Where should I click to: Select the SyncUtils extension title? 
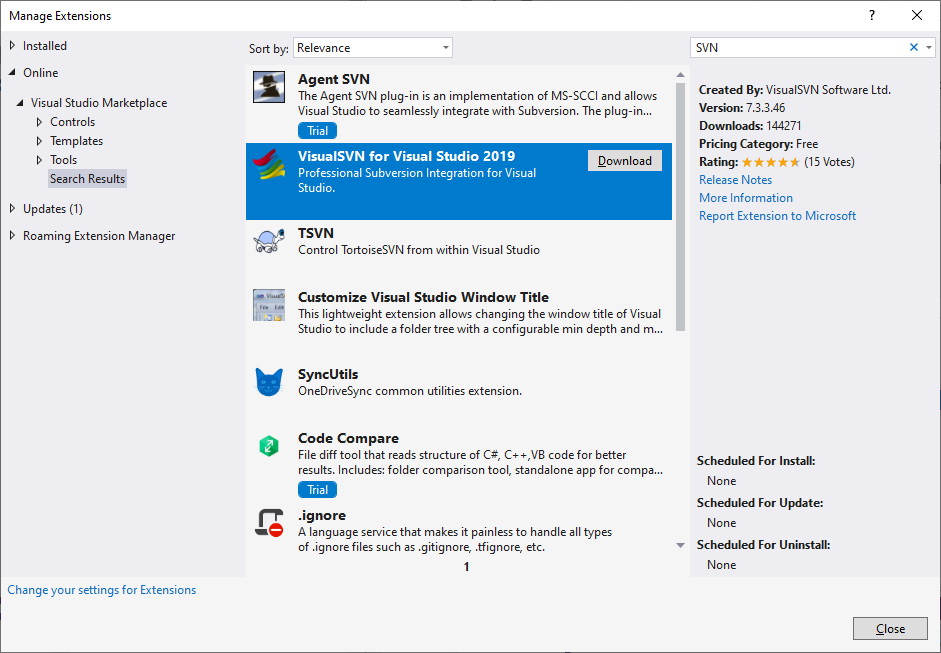click(x=328, y=374)
